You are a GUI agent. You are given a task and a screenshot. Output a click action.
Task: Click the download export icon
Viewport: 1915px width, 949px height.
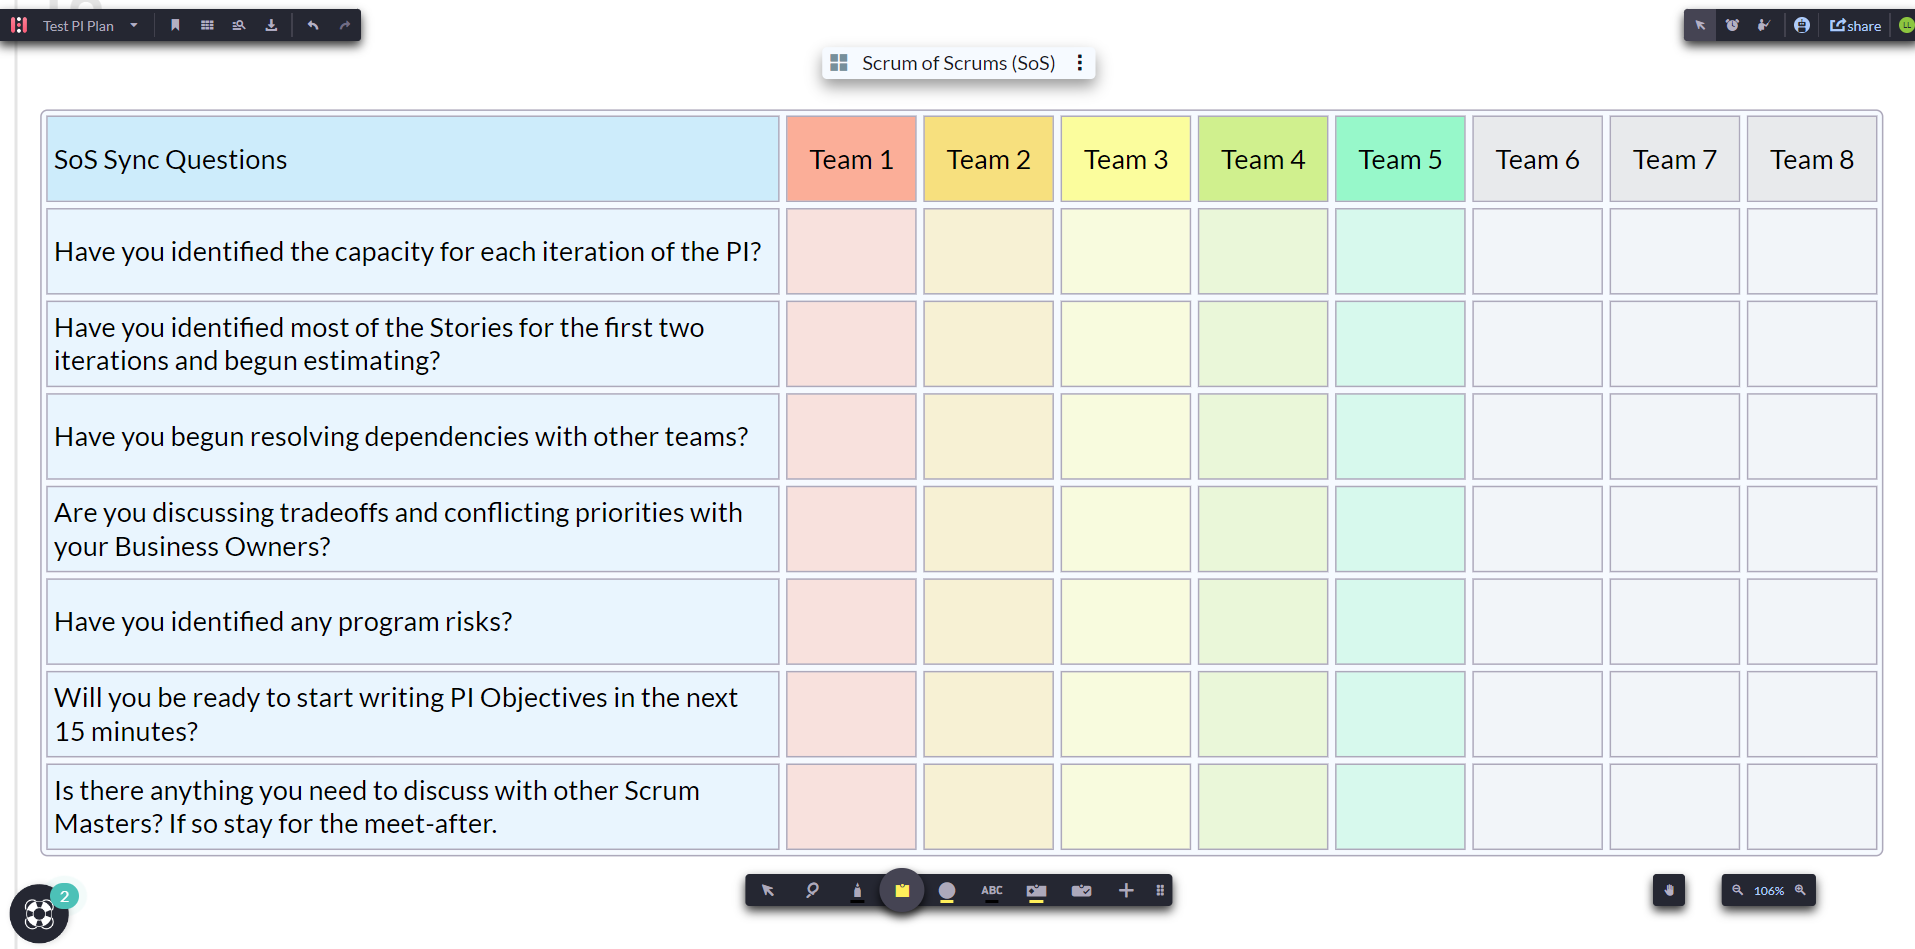tap(271, 25)
